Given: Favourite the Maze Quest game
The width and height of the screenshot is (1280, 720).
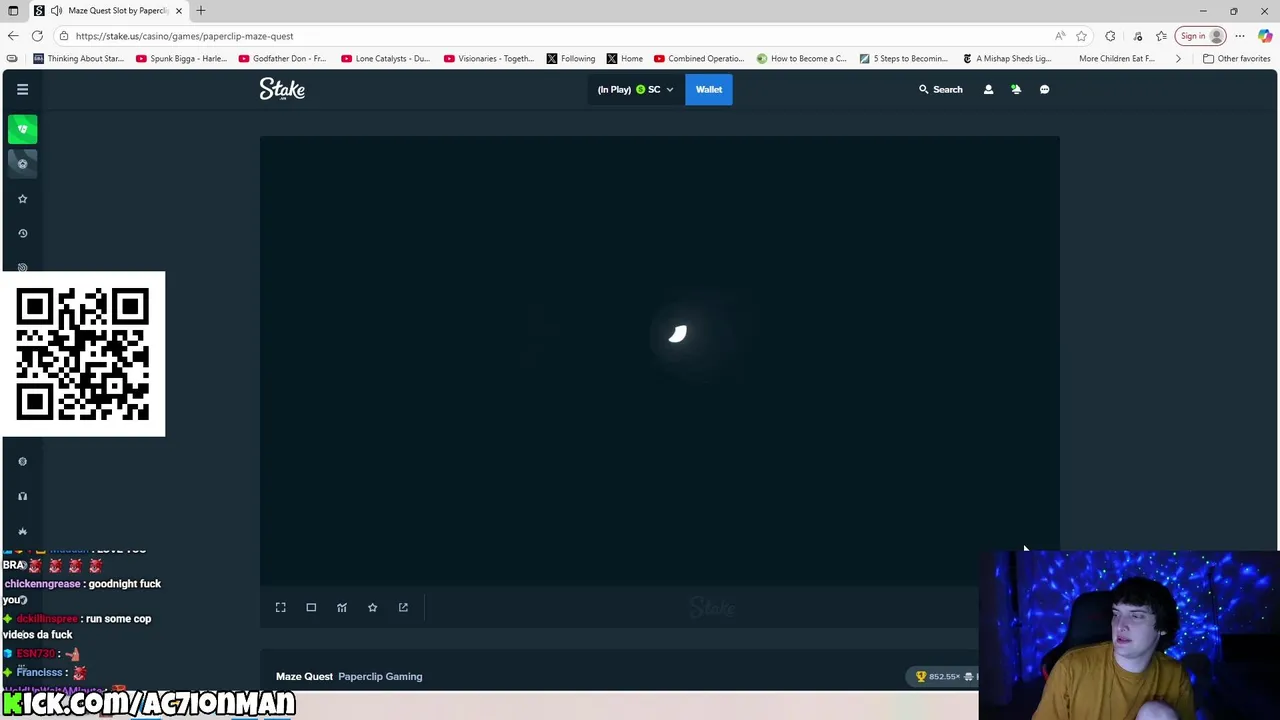Looking at the screenshot, I should [372, 607].
